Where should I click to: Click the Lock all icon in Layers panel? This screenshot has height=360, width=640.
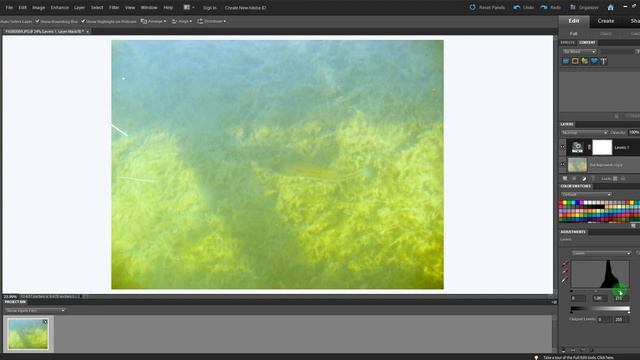(x=623, y=179)
